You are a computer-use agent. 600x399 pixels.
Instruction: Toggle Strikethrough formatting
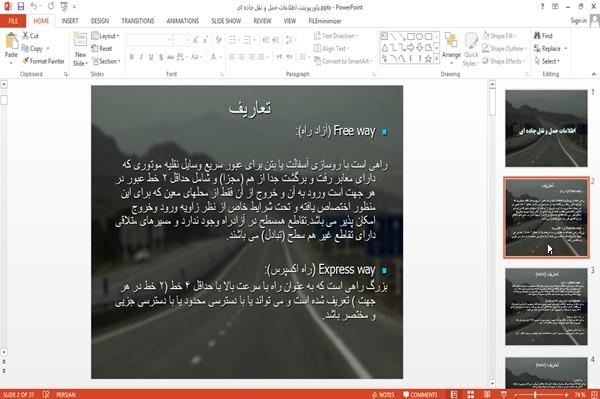coord(171,57)
